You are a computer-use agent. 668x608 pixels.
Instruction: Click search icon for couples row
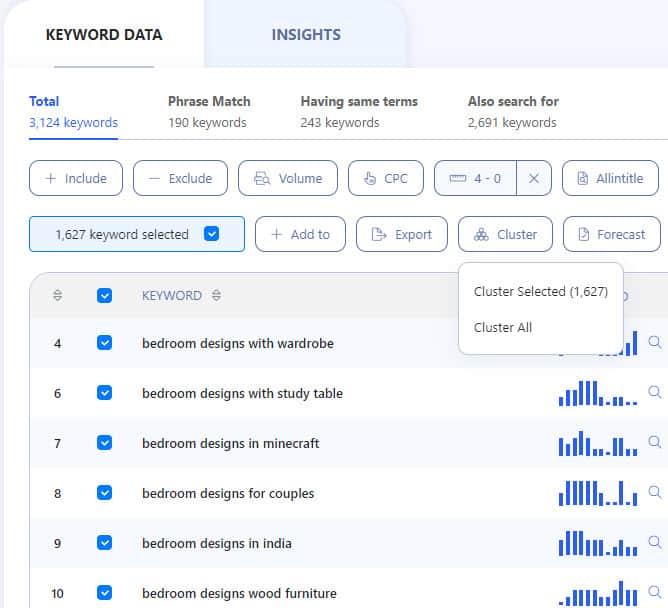tap(655, 492)
